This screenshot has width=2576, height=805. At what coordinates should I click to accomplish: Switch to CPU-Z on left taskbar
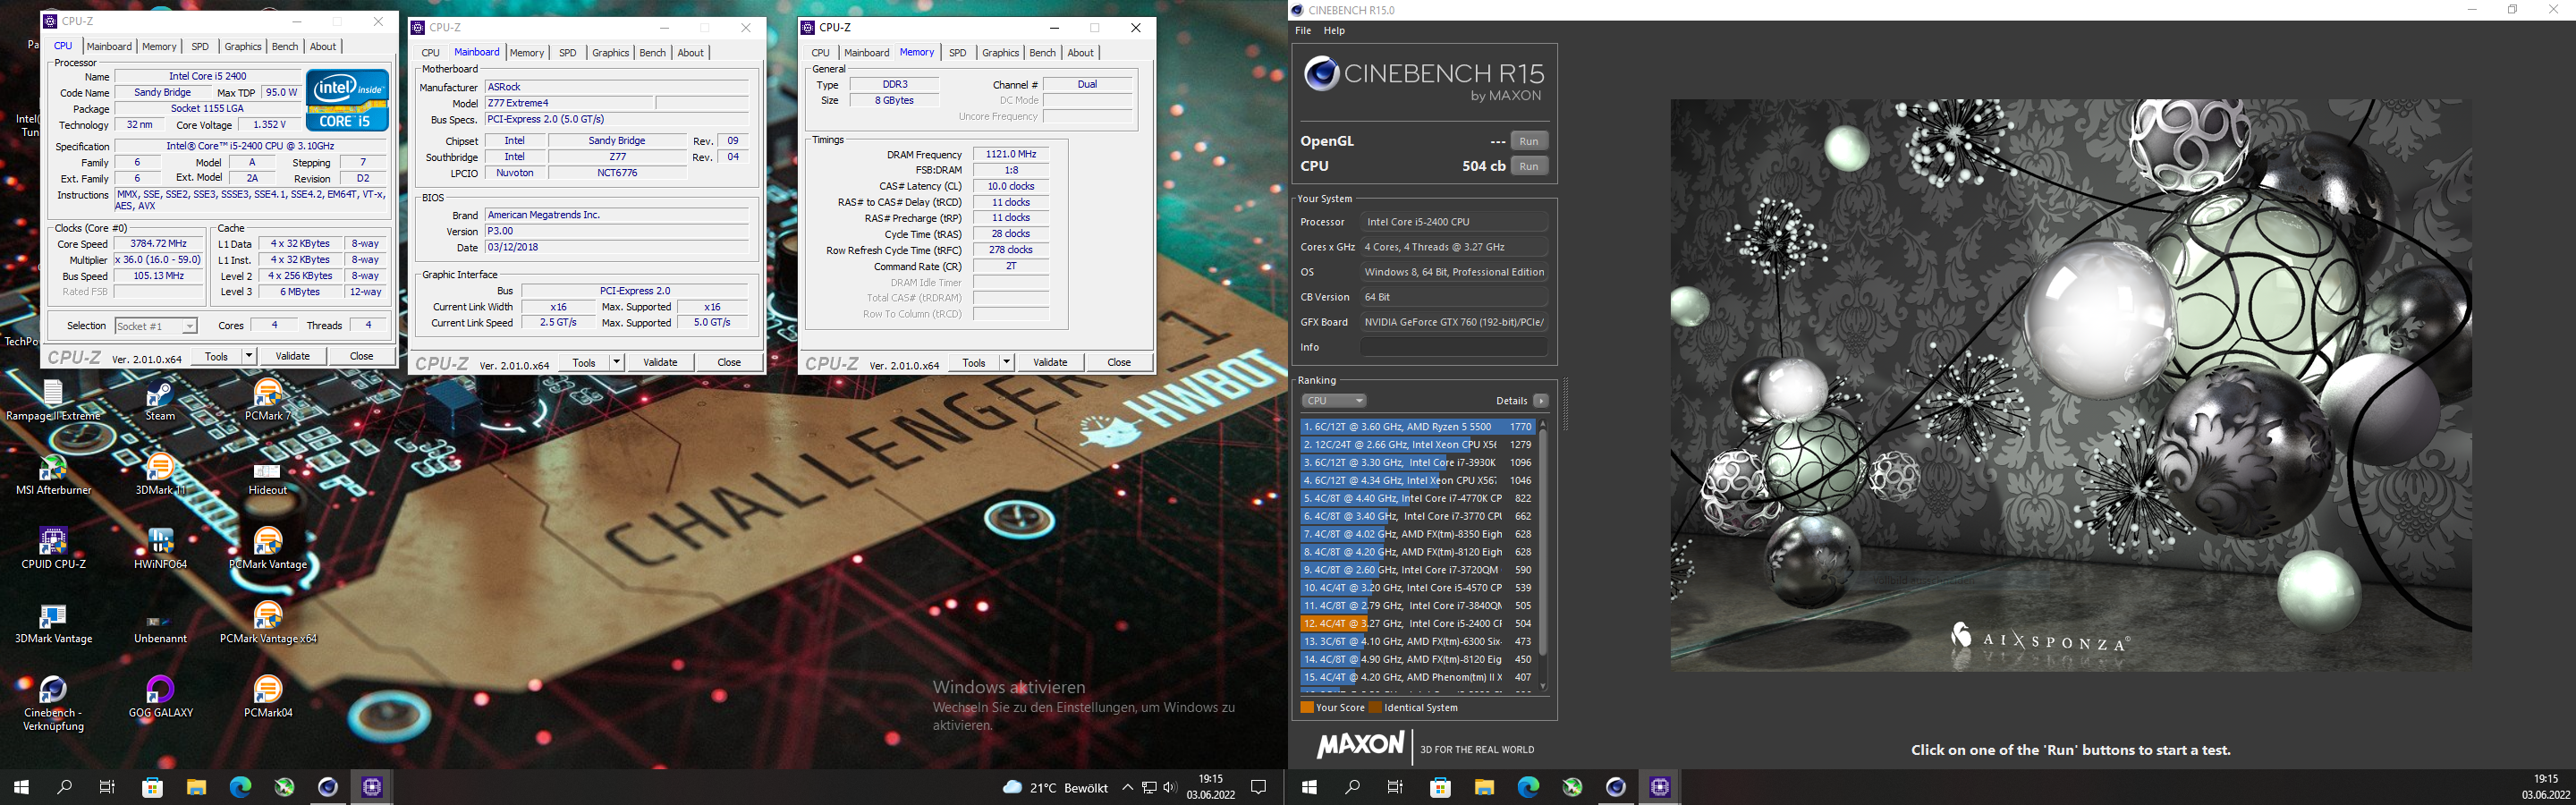click(x=372, y=787)
